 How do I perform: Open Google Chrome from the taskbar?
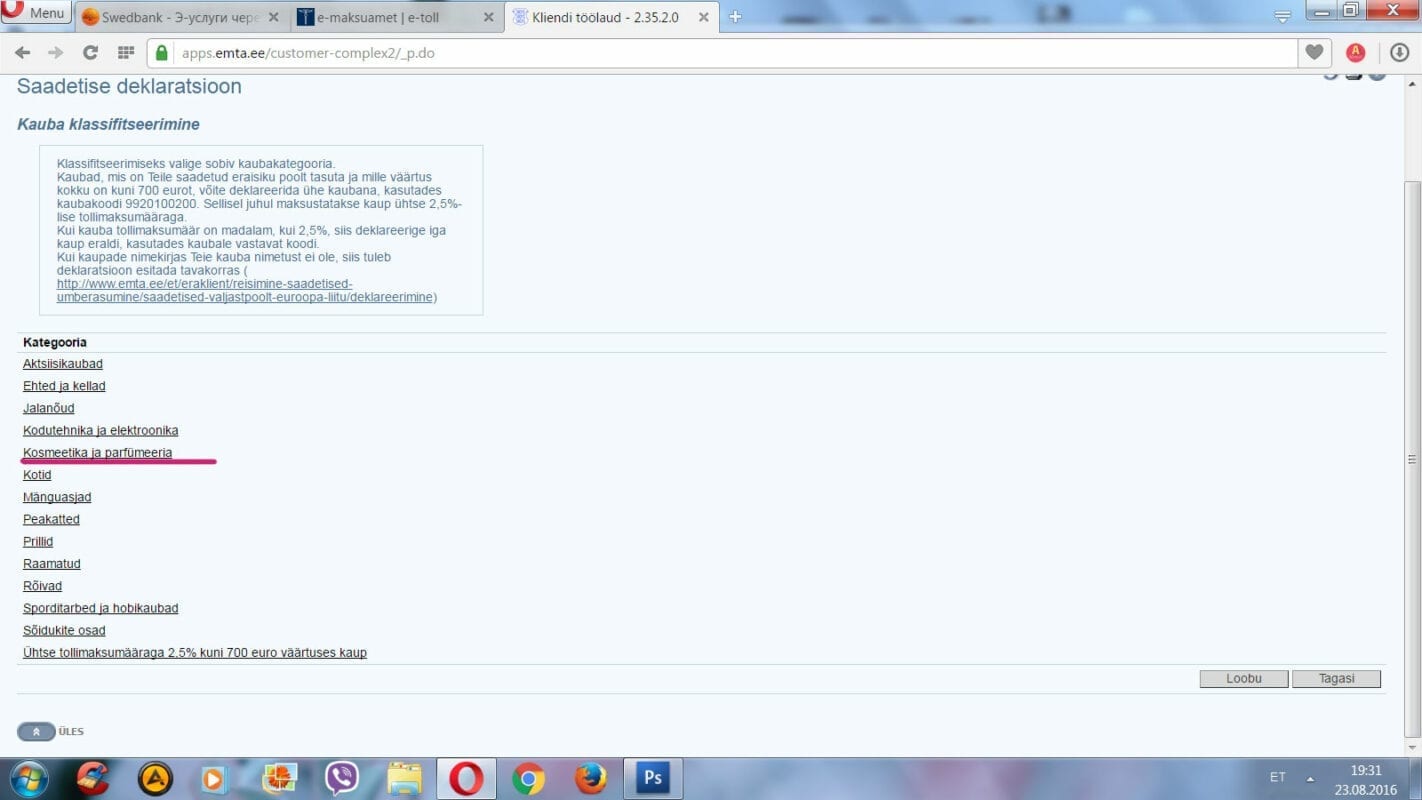[528, 778]
